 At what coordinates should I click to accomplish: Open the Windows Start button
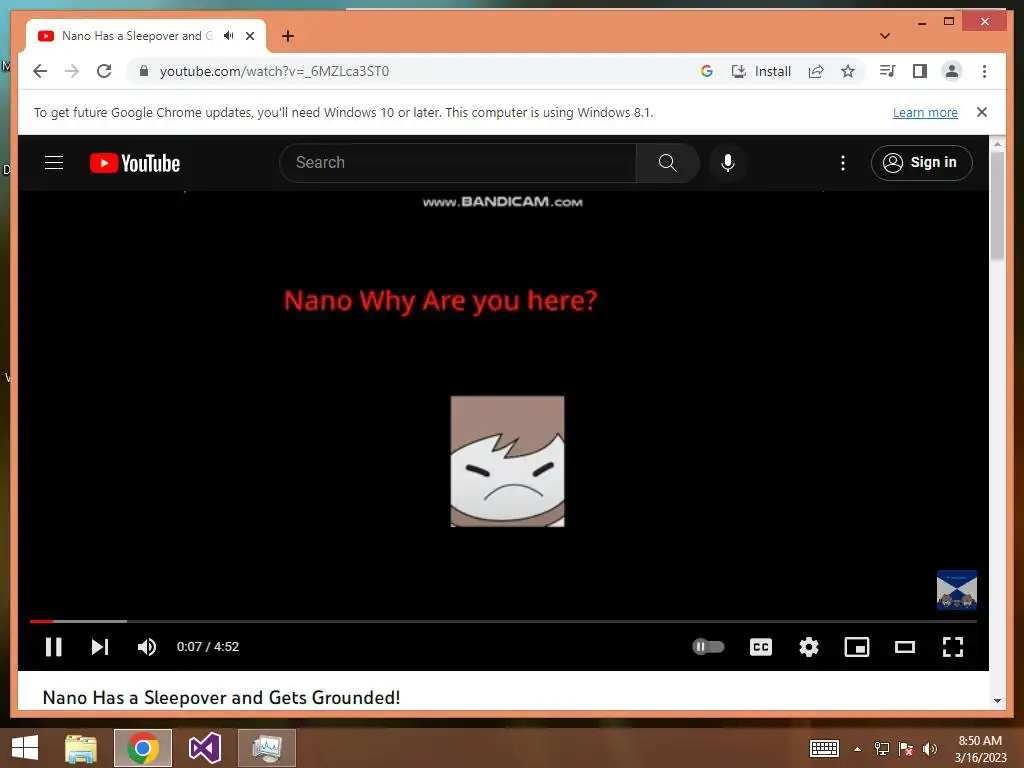[25, 748]
